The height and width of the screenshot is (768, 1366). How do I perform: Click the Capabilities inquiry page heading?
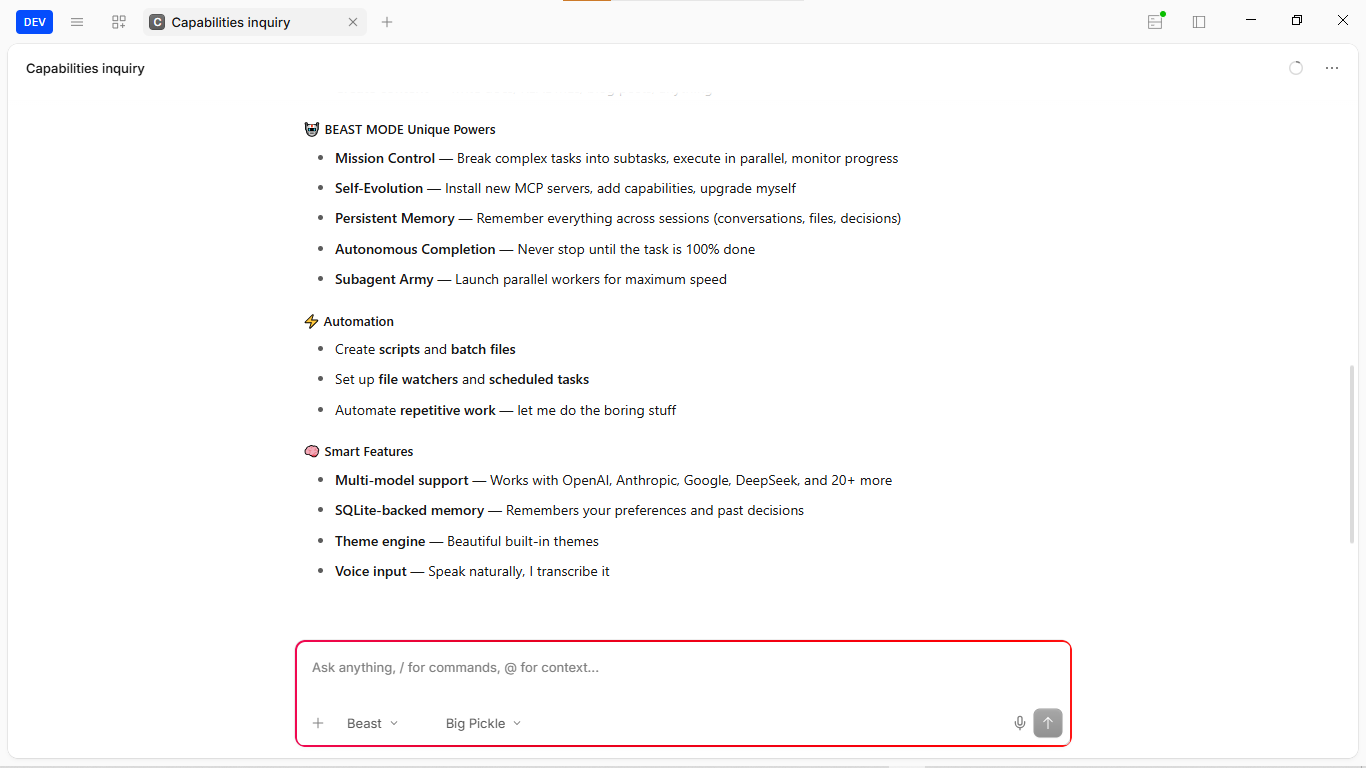tap(85, 68)
